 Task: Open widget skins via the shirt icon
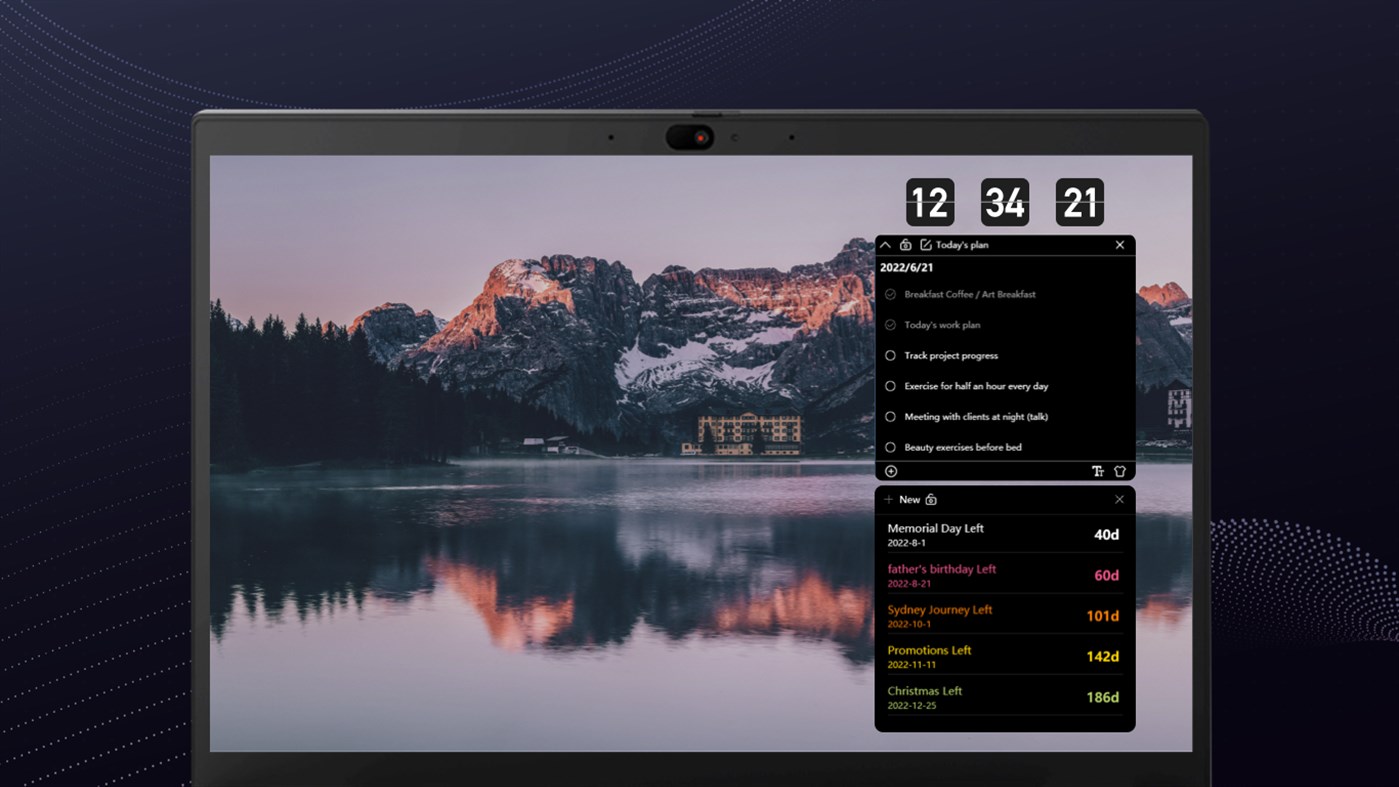[x=1119, y=470]
